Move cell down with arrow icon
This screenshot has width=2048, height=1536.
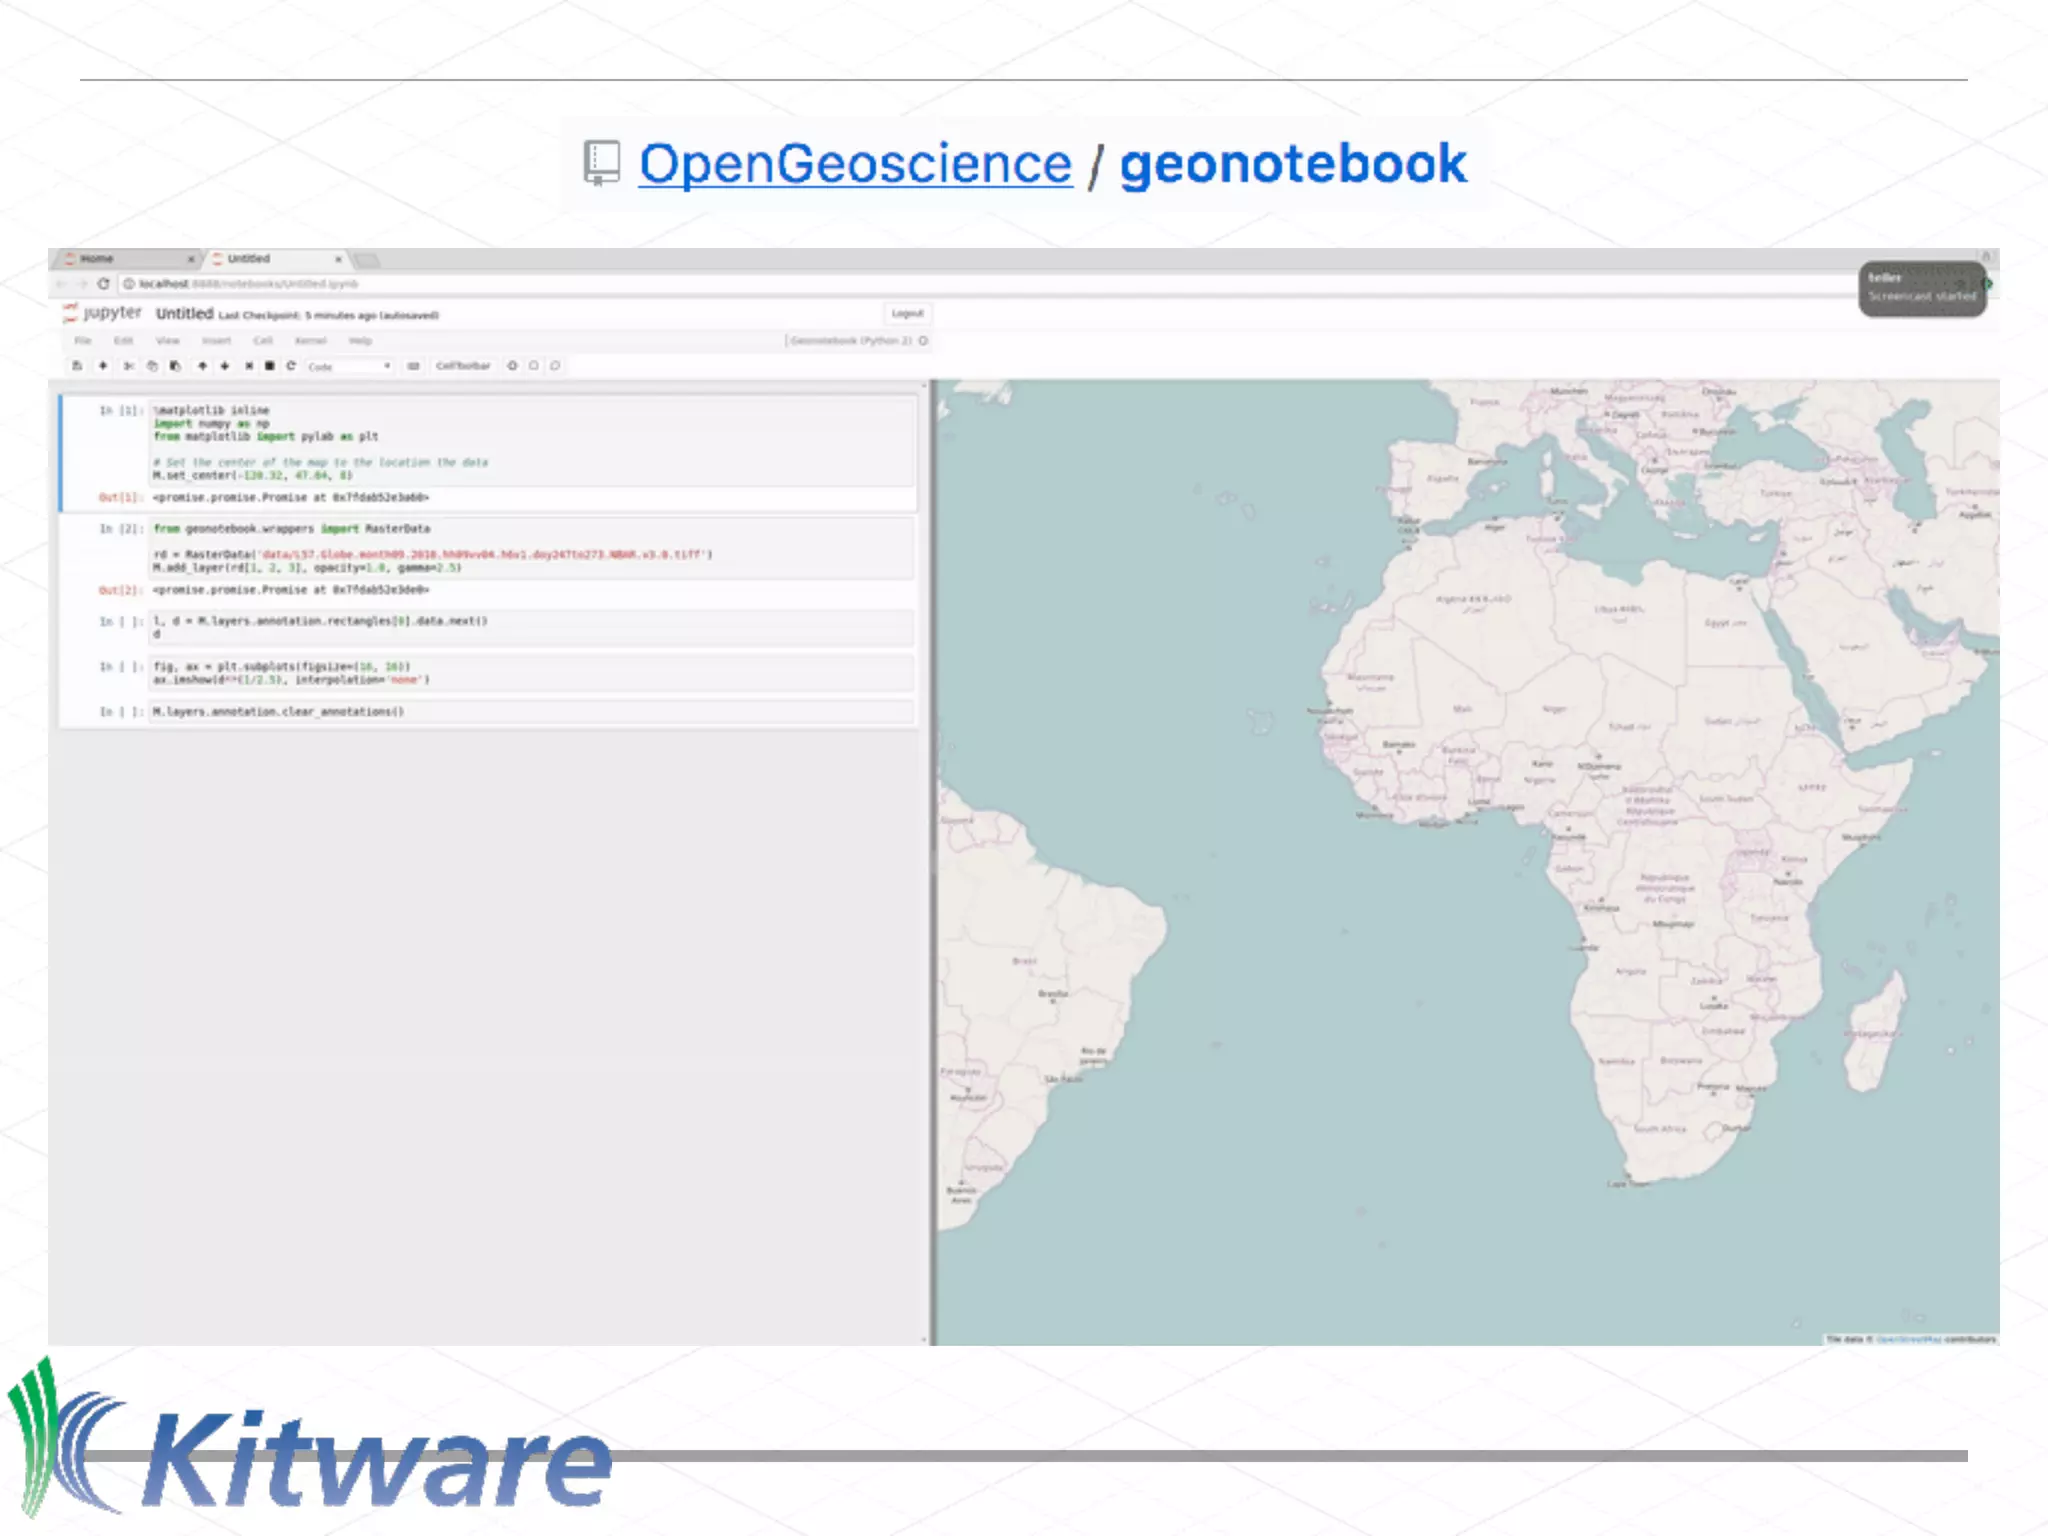[225, 366]
